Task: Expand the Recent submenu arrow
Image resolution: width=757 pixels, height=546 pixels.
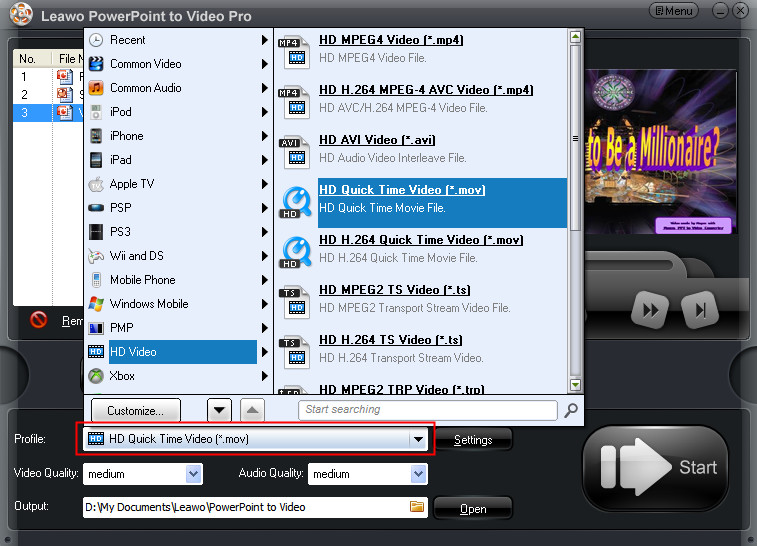Action: (x=265, y=40)
